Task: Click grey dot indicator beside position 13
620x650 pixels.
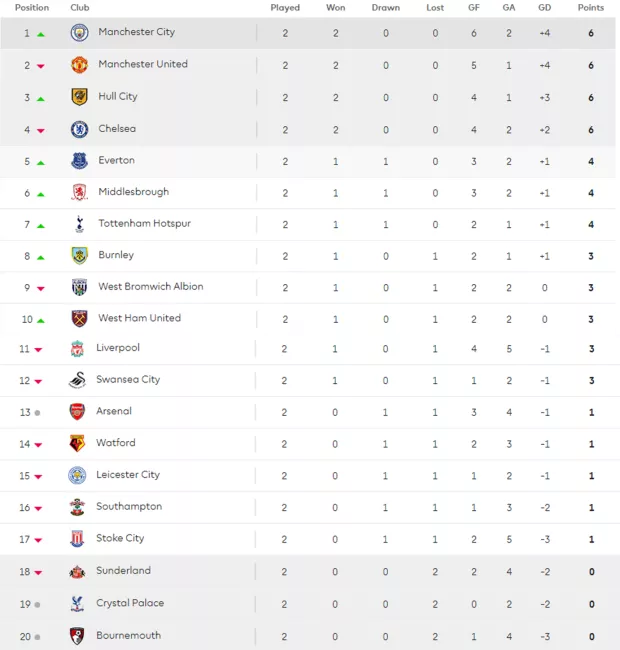Action: pyautogui.click(x=37, y=413)
